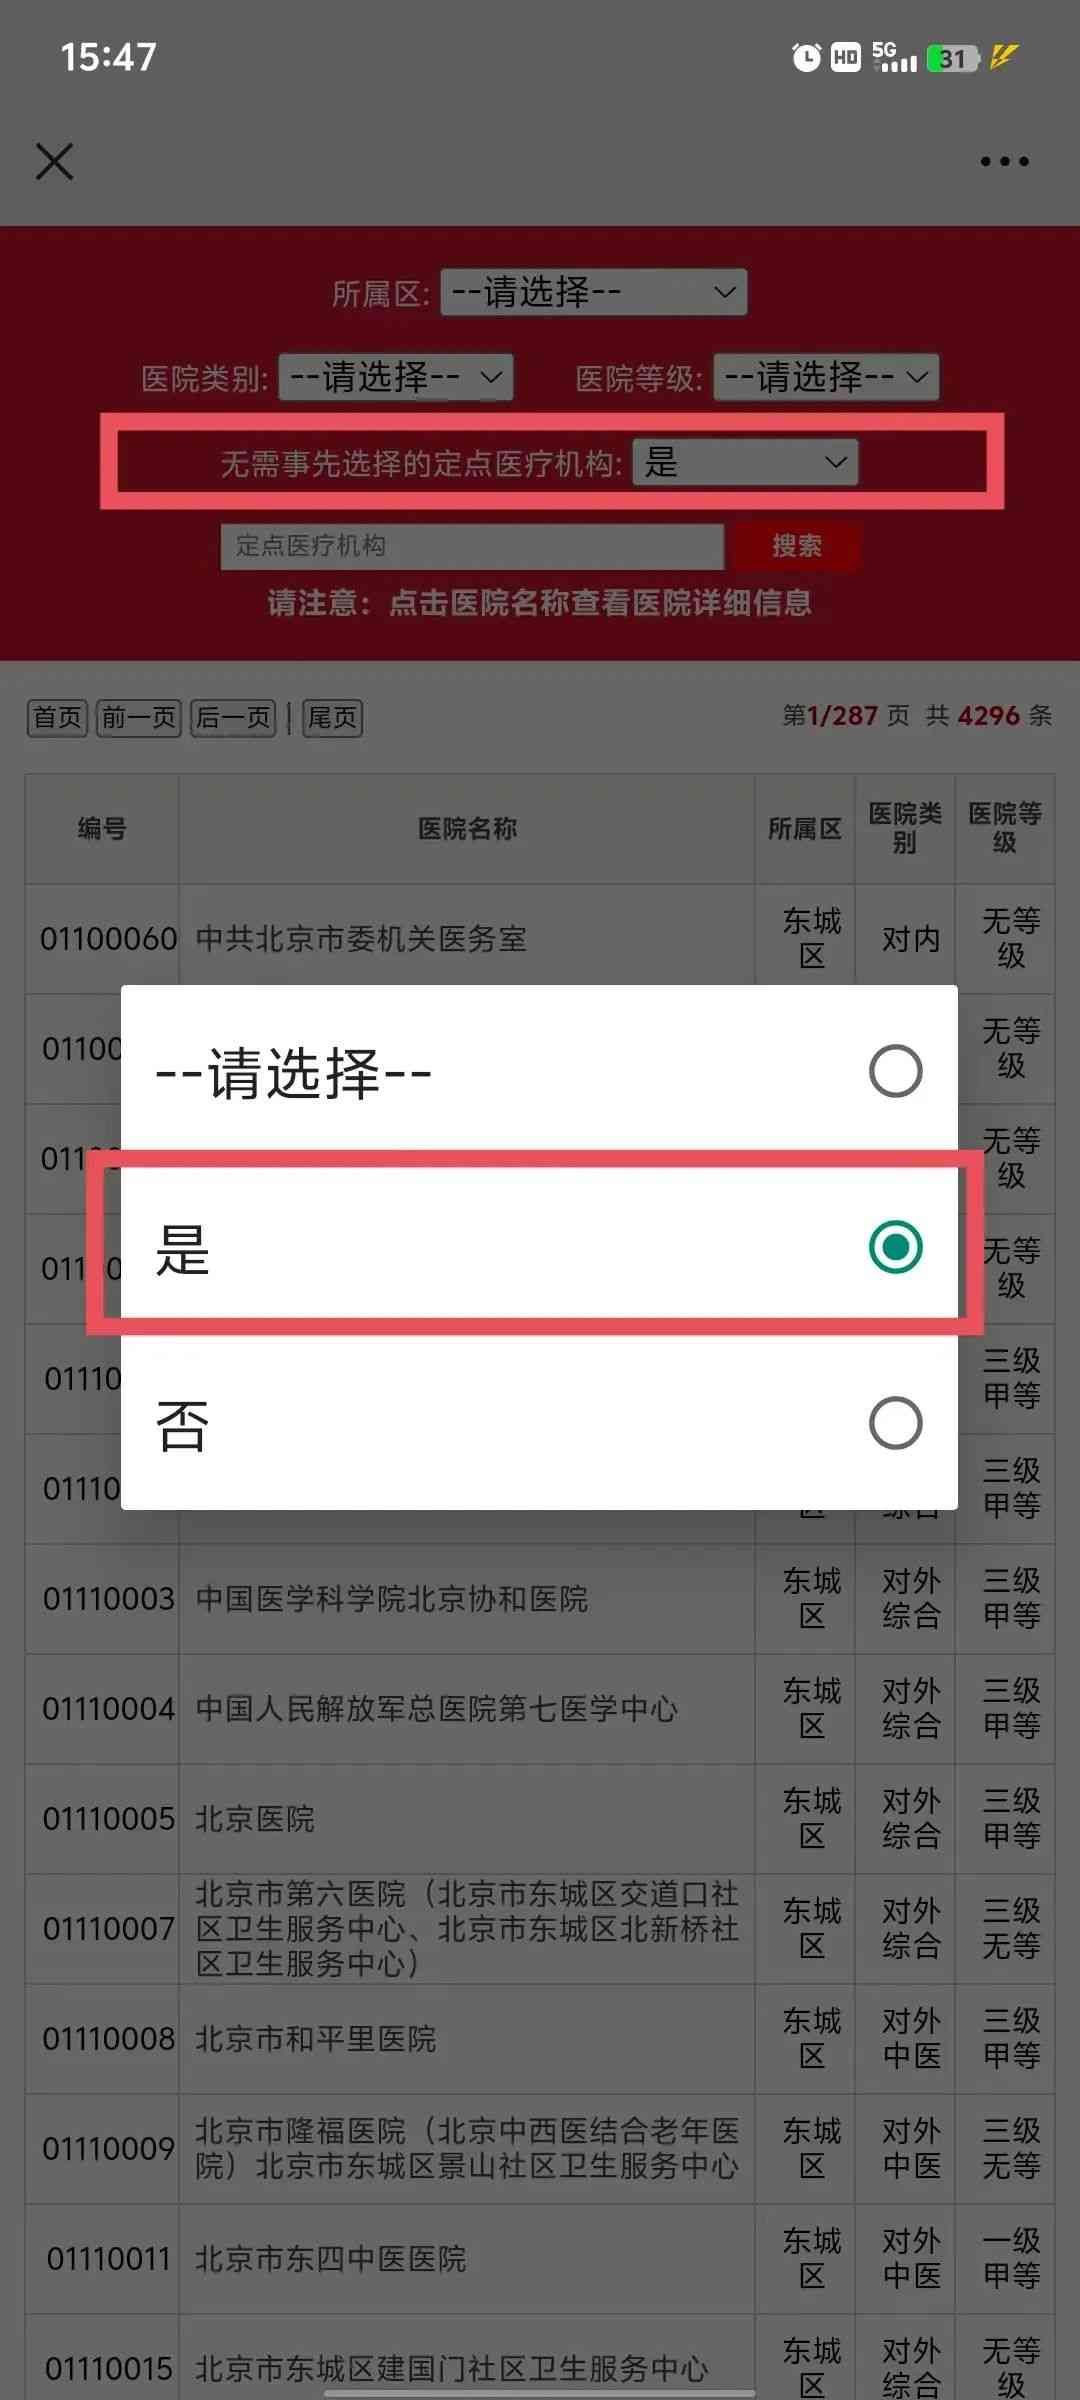Jump to 尾页 of results

click(332, 717)
